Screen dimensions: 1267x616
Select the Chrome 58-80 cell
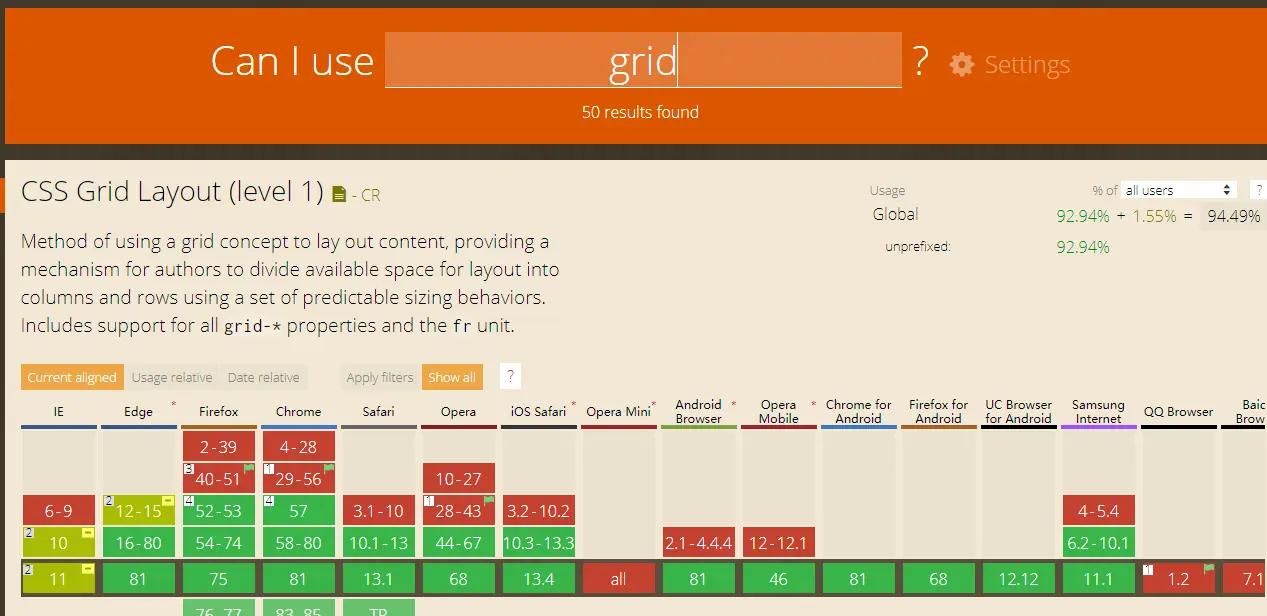(x=299, y=542)
